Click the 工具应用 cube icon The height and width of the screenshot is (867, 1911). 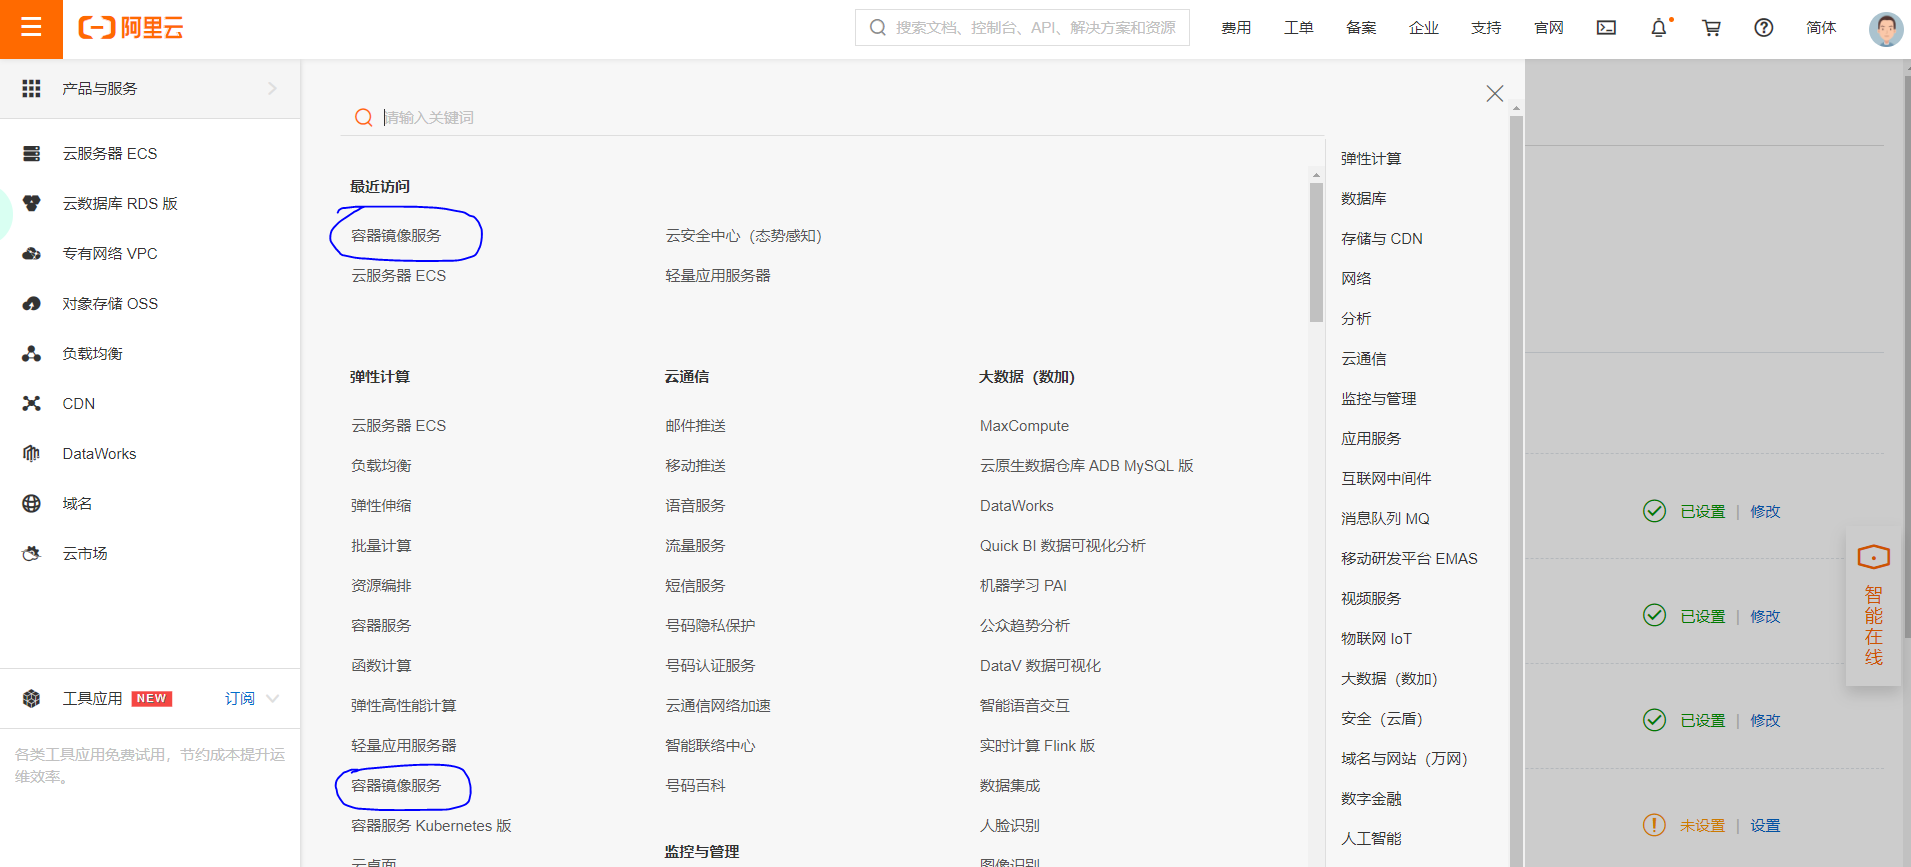coord(32,699)
